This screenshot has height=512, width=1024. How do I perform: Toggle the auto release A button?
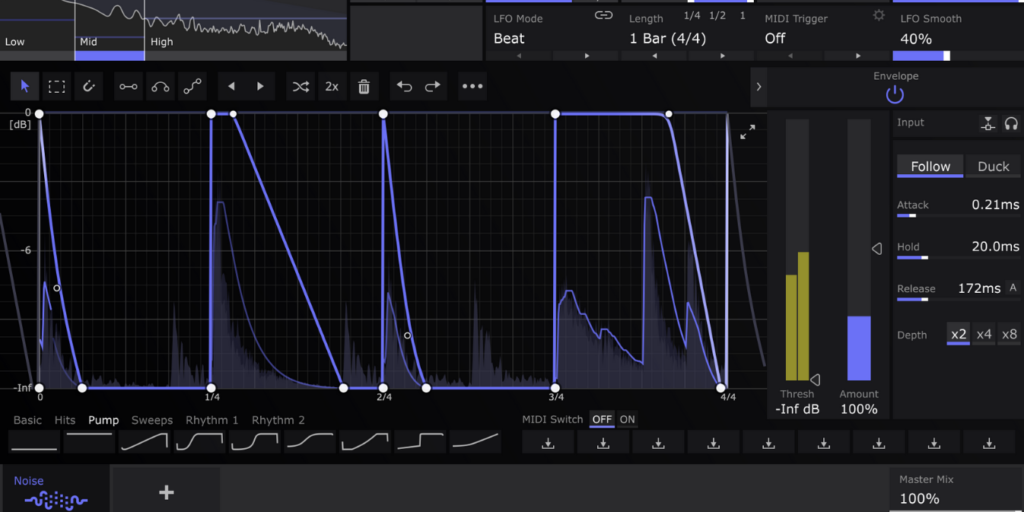[x=1013, y=287]
